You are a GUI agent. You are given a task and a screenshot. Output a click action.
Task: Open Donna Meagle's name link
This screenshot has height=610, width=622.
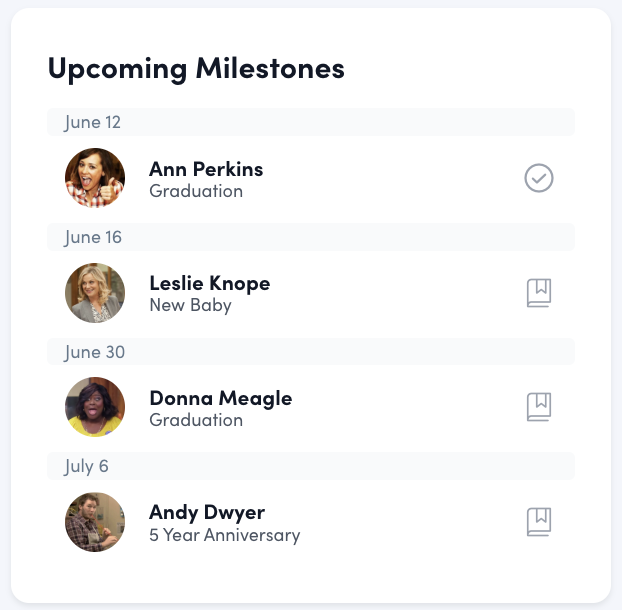[x=220, y=398]
